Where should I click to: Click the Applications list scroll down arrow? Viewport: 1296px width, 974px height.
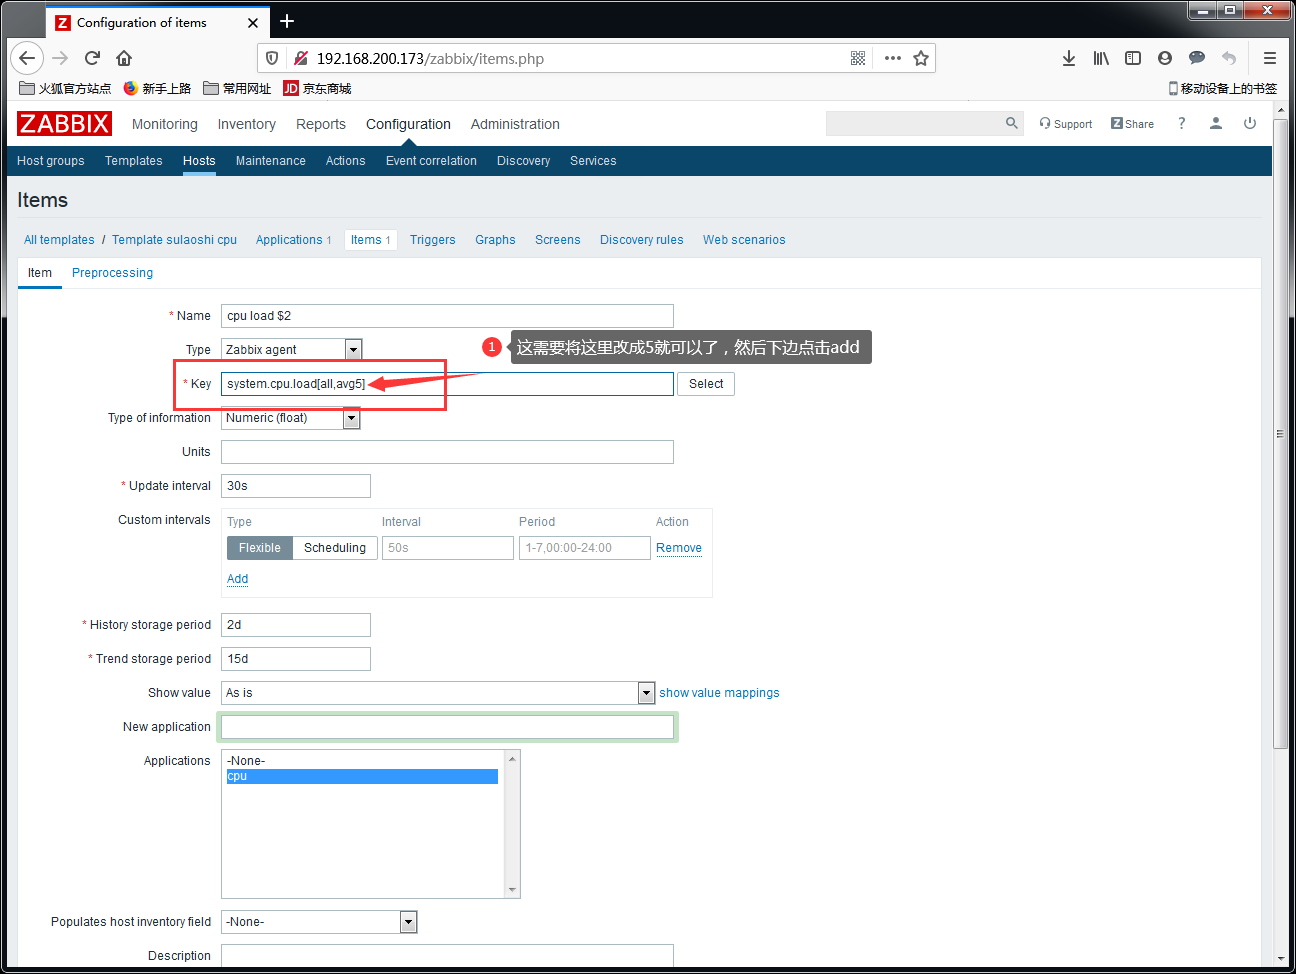pyautogui.click(x=513, y=890)
